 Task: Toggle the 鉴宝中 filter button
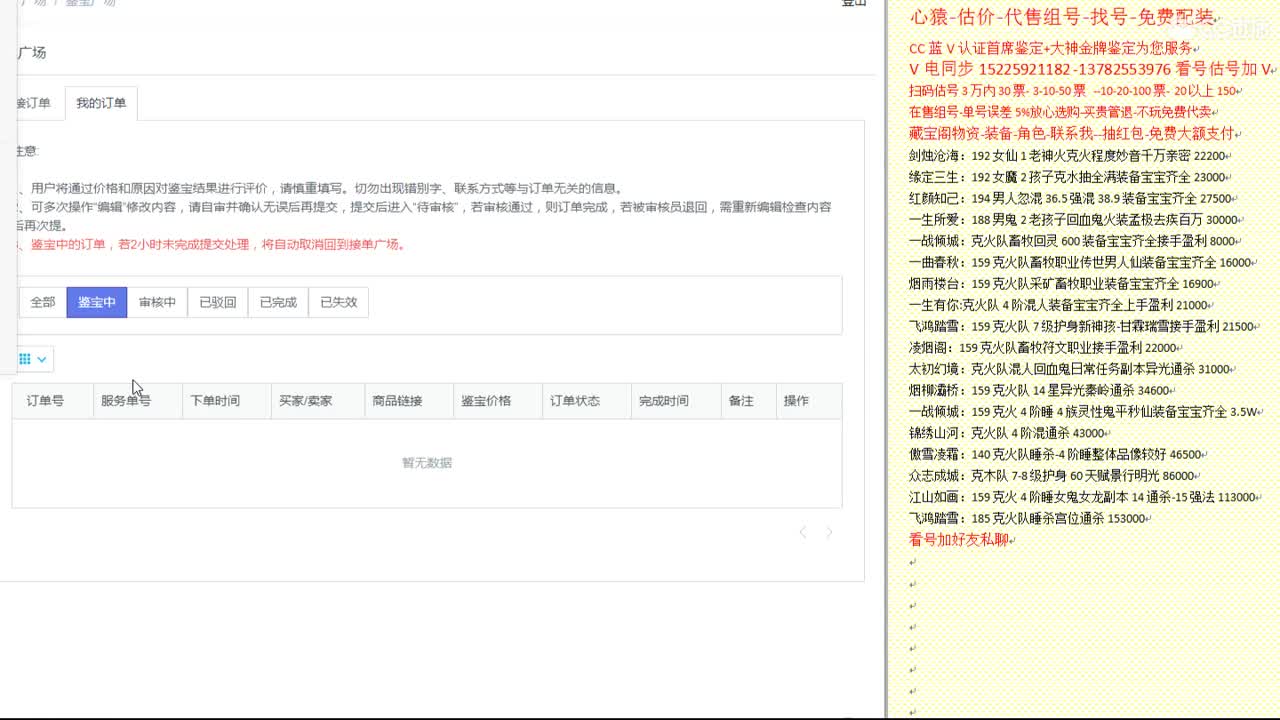96,301
